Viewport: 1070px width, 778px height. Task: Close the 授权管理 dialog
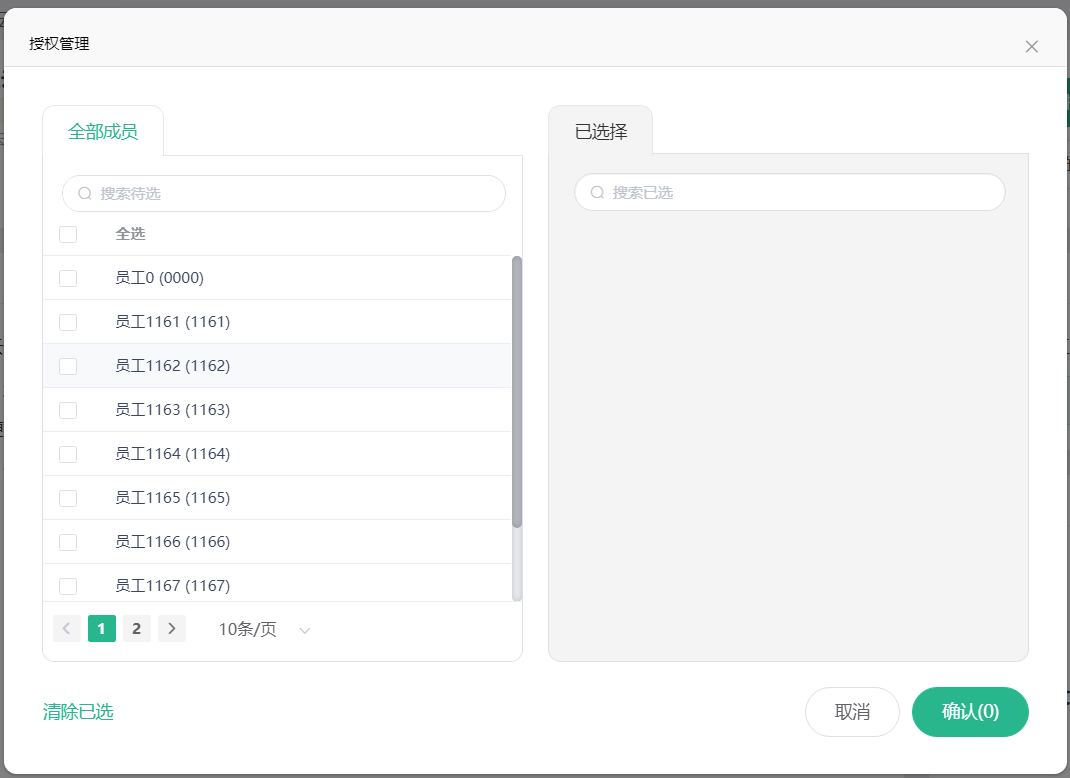(x=1032, y=46)
